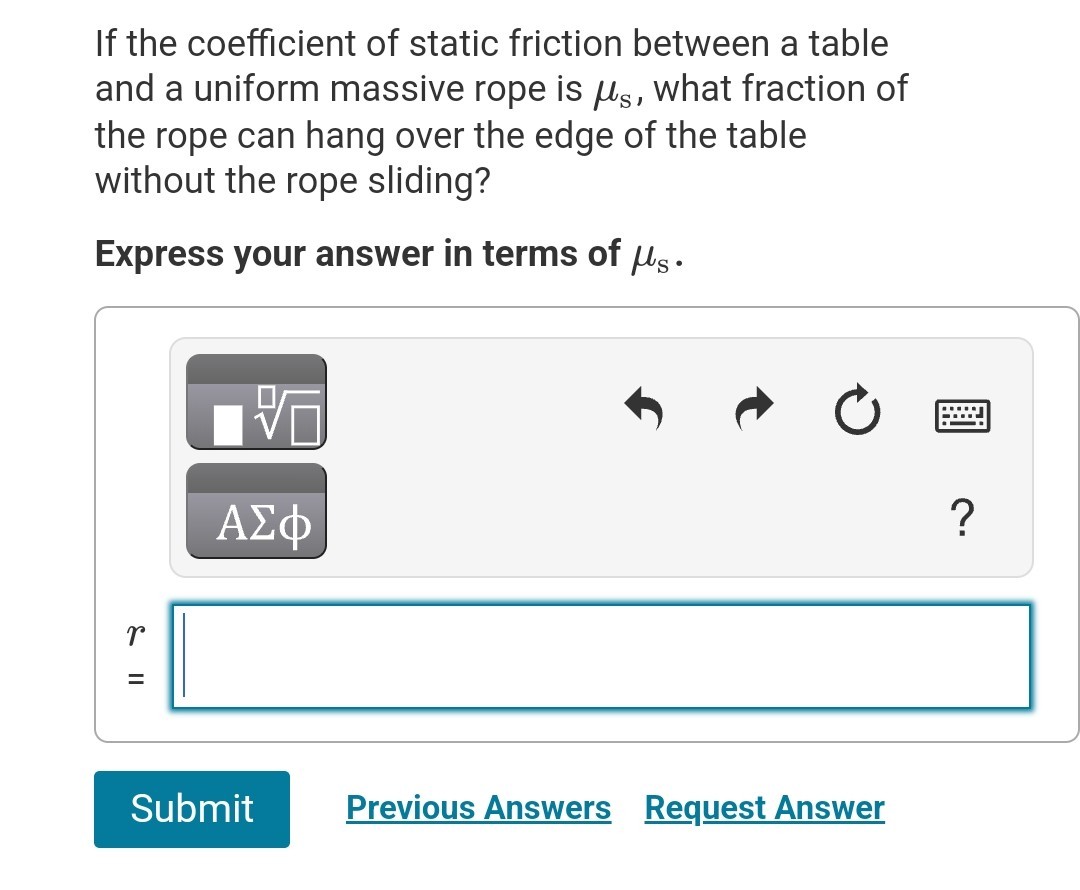Image resolution: width=1080 pixels, height=890 pixels.
Task: Select the formula template toolbar button
Action: [x=256, y=402]
